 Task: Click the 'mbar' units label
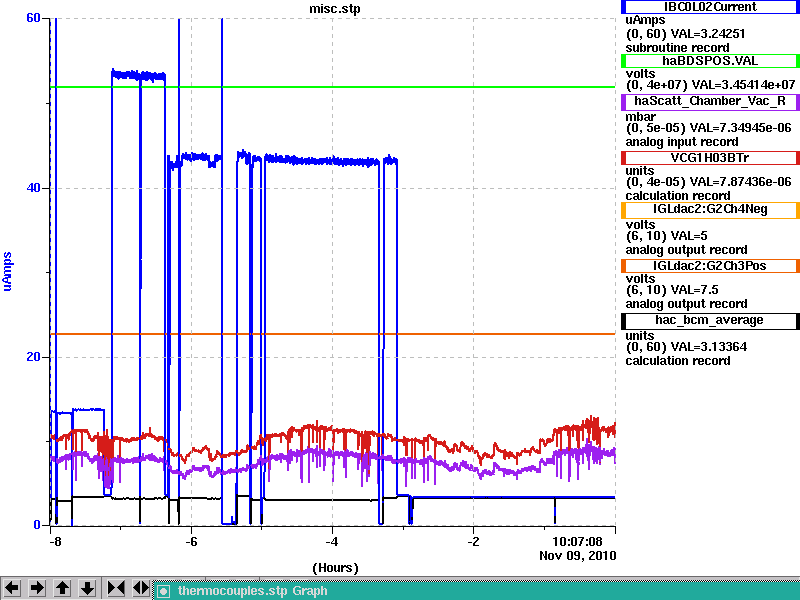click(640, 117)
